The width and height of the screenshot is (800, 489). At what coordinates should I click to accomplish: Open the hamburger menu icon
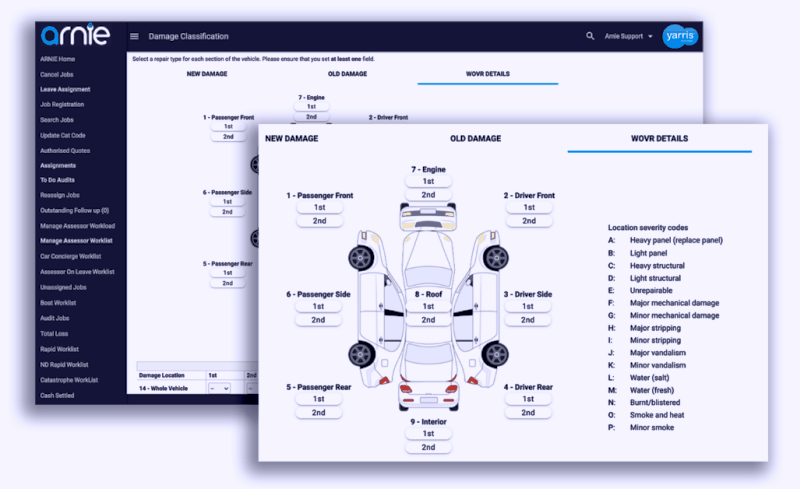[134, 36]
